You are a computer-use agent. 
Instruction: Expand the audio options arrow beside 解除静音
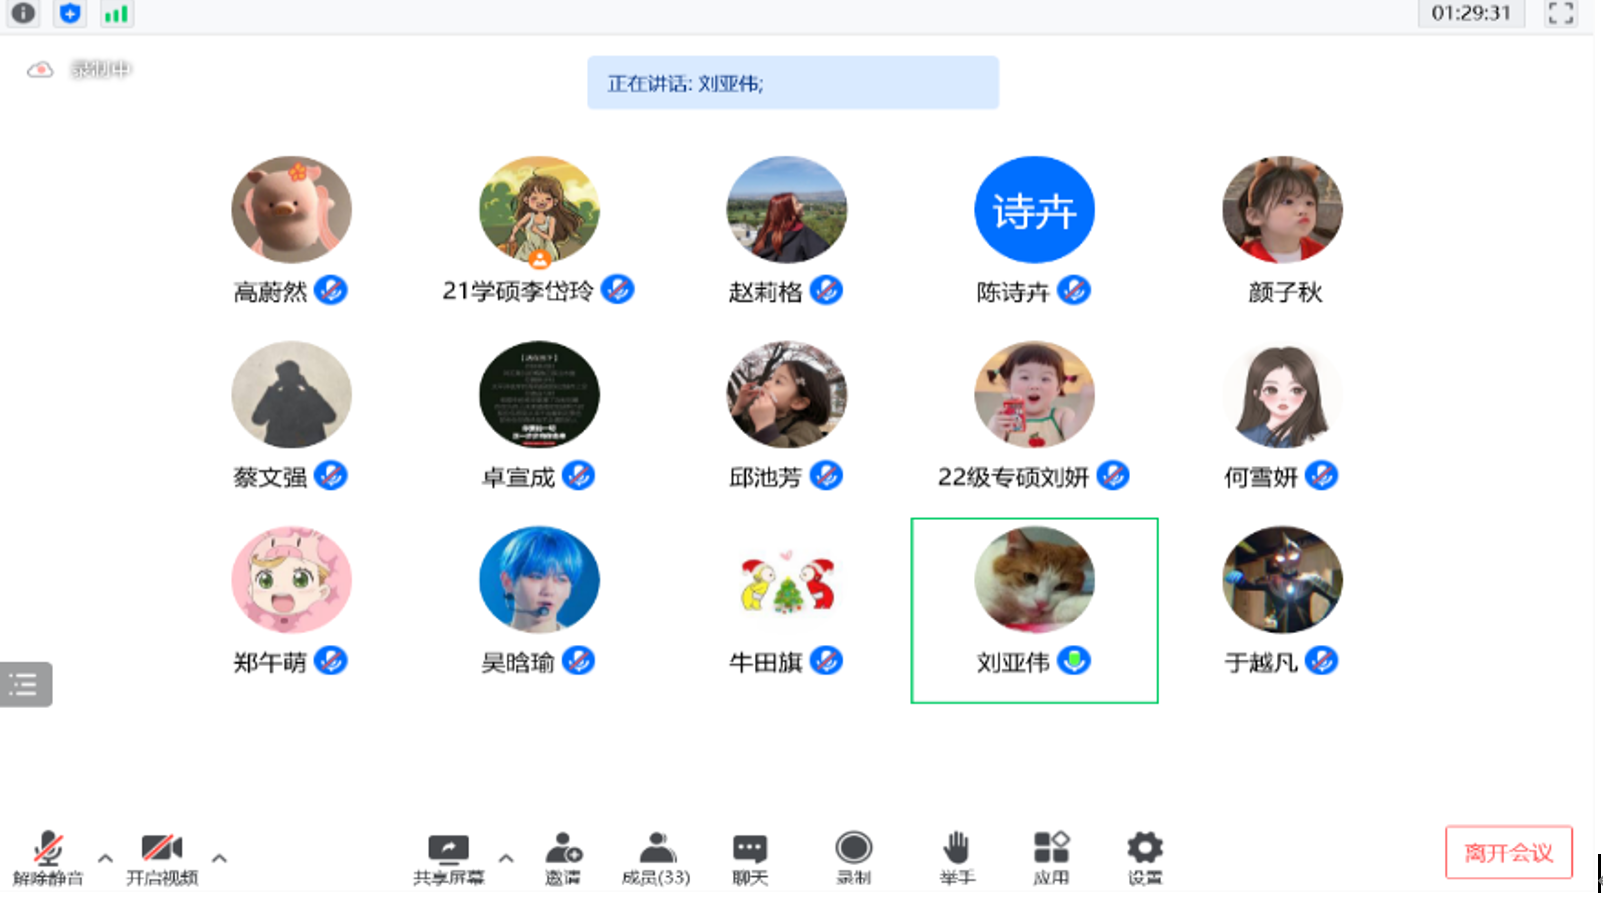click(x=105, y=858)
